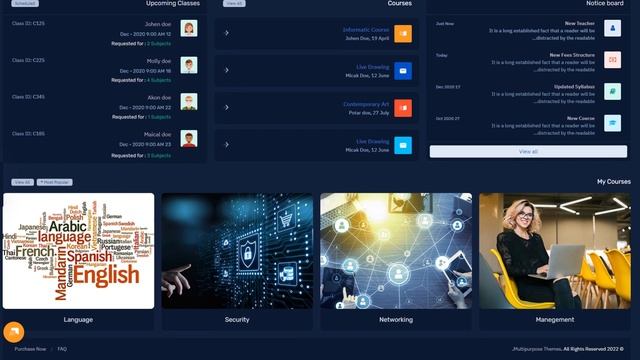Image resolution: width=640 pixels, height=360 pixels.
Task: Open the Most Popular filter dropdown
Action: (x=55, y=182)
